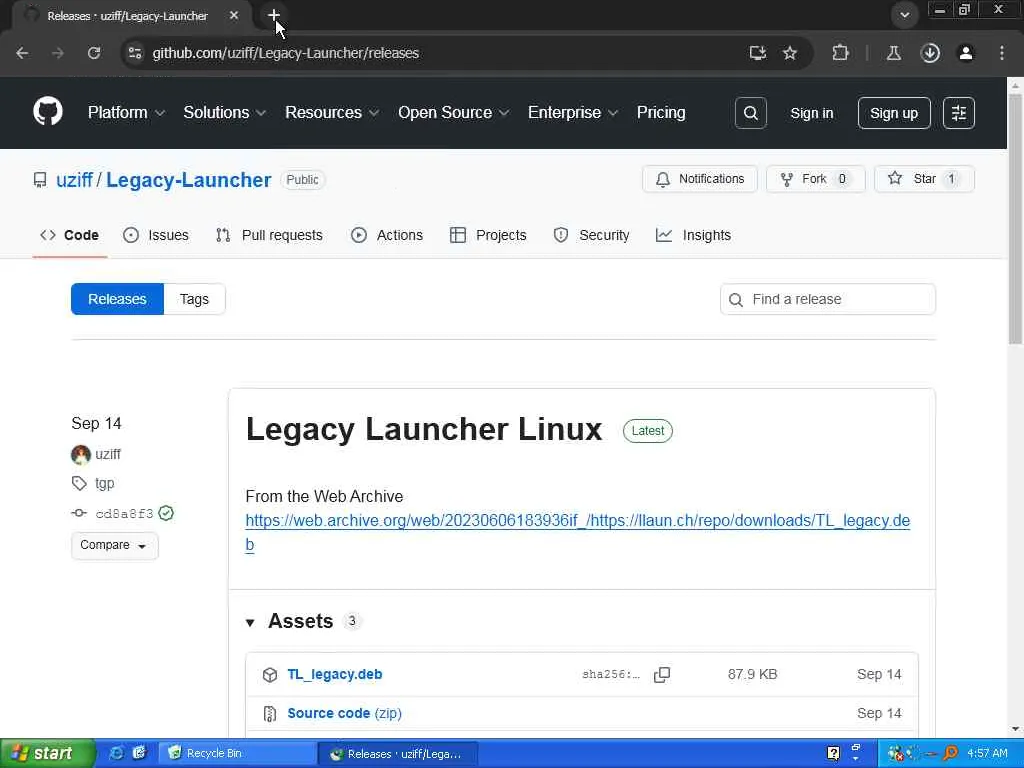Open the tab search dropdown arrow
Viewport: 1024px width, 768px height.
click(904, 15)
